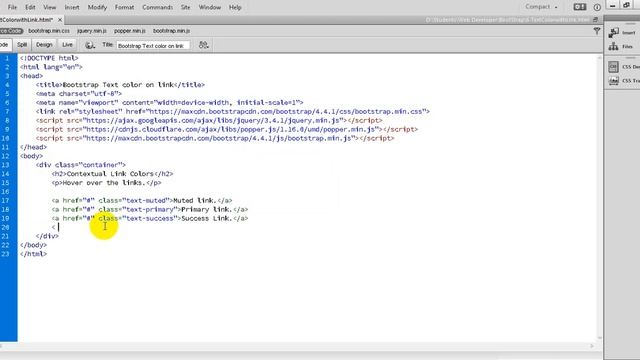
Task: Click the text-muted Muted link line
Action: (142, 200)
